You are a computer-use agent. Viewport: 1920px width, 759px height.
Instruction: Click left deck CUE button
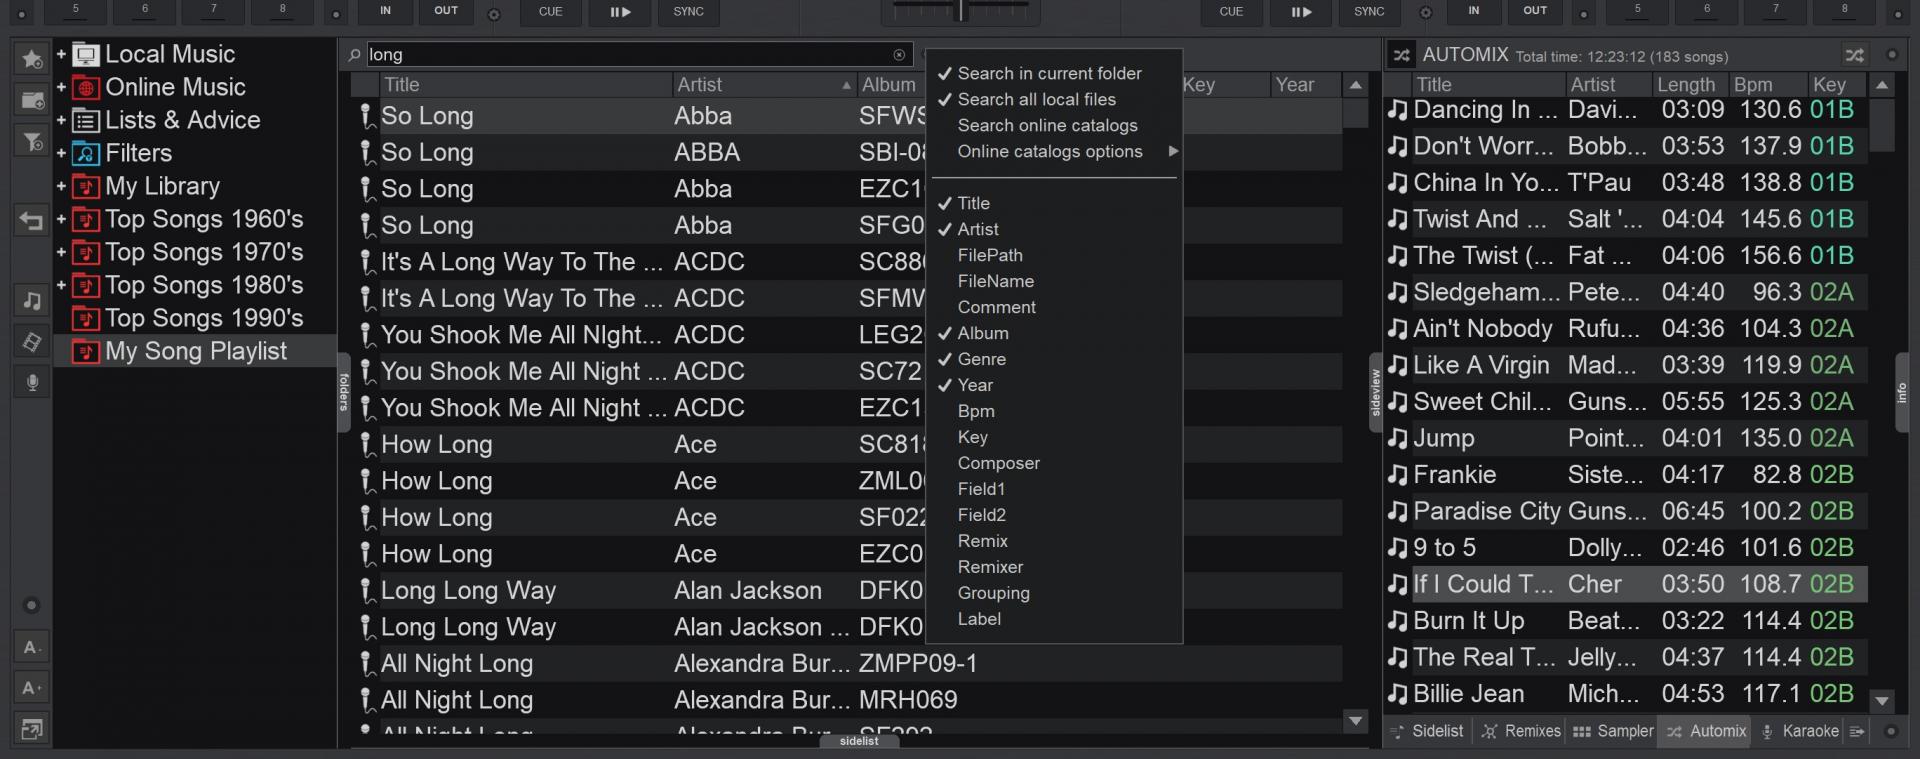click(550, 12)
